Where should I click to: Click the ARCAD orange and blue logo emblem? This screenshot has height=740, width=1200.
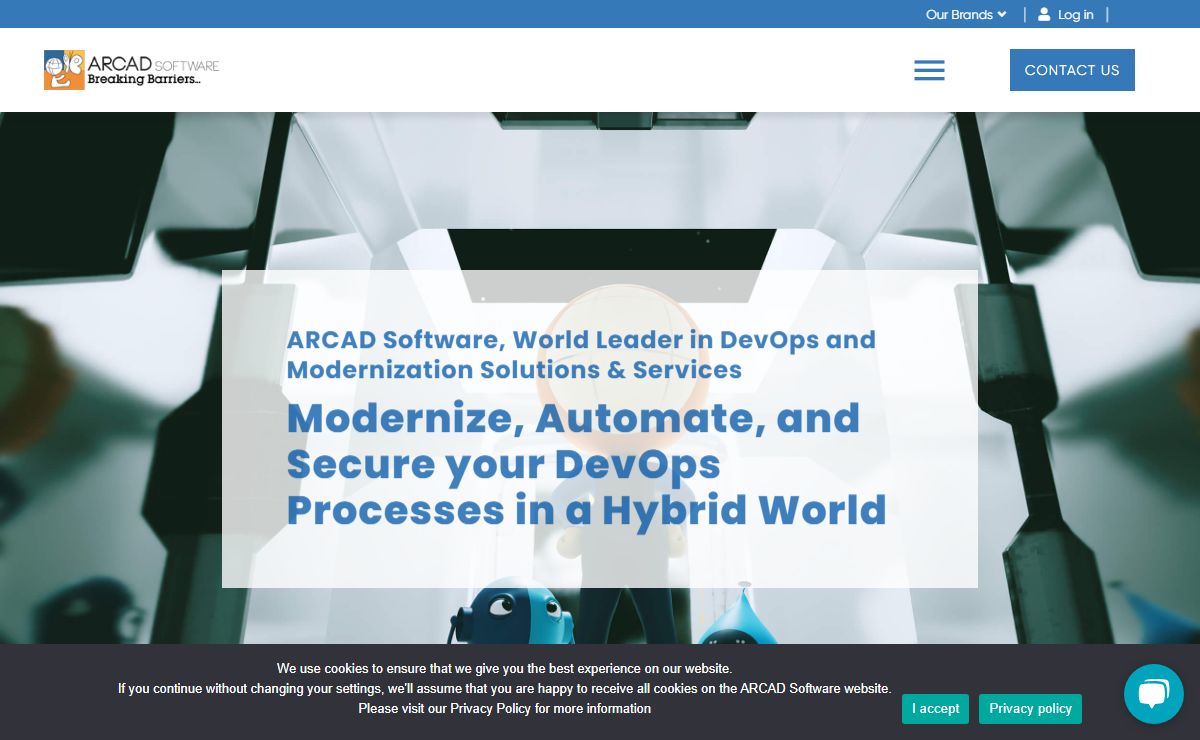(x=64, y=70)
